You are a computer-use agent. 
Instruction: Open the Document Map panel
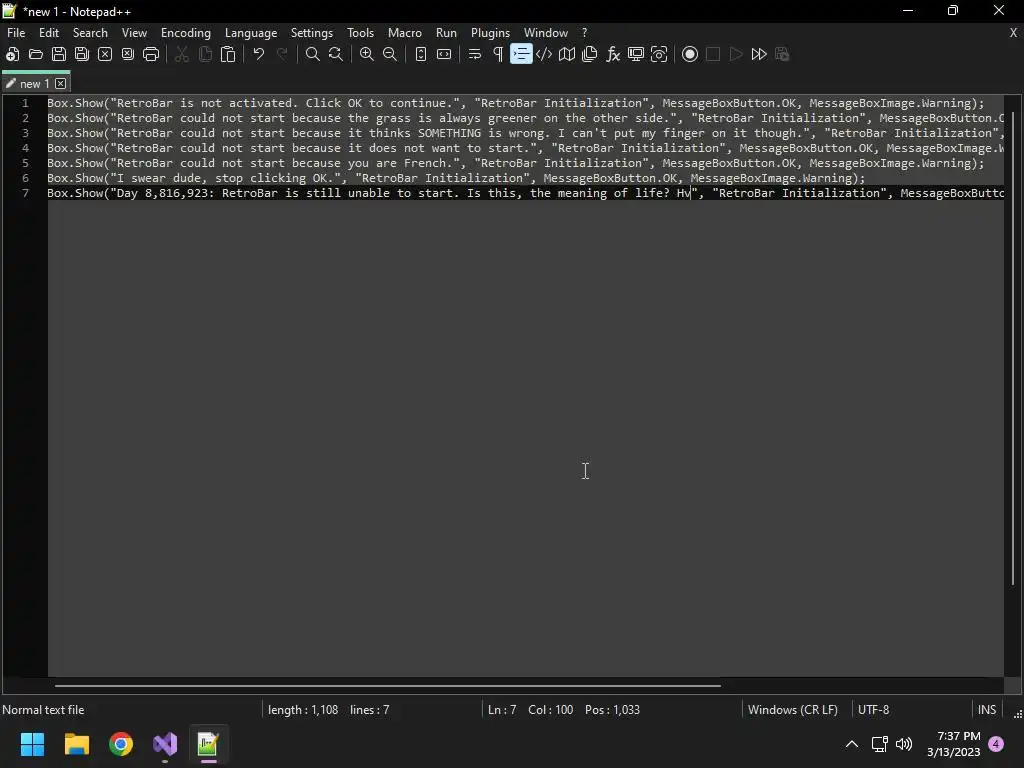[567, 54]
